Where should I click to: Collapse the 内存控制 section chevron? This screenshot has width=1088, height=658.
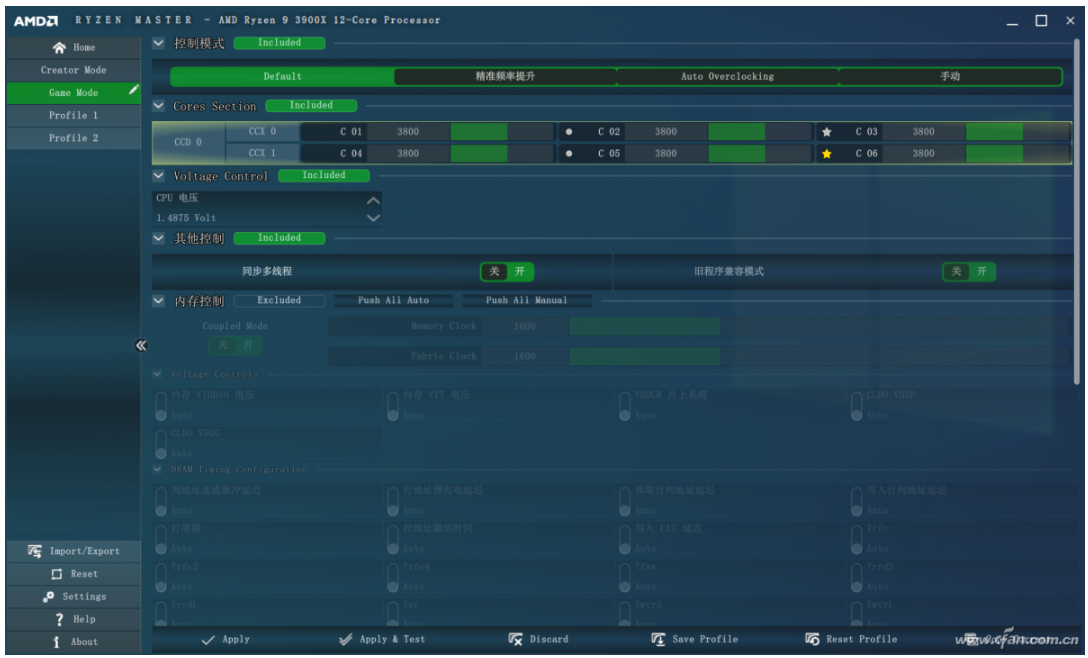click(x=158, y=301)
